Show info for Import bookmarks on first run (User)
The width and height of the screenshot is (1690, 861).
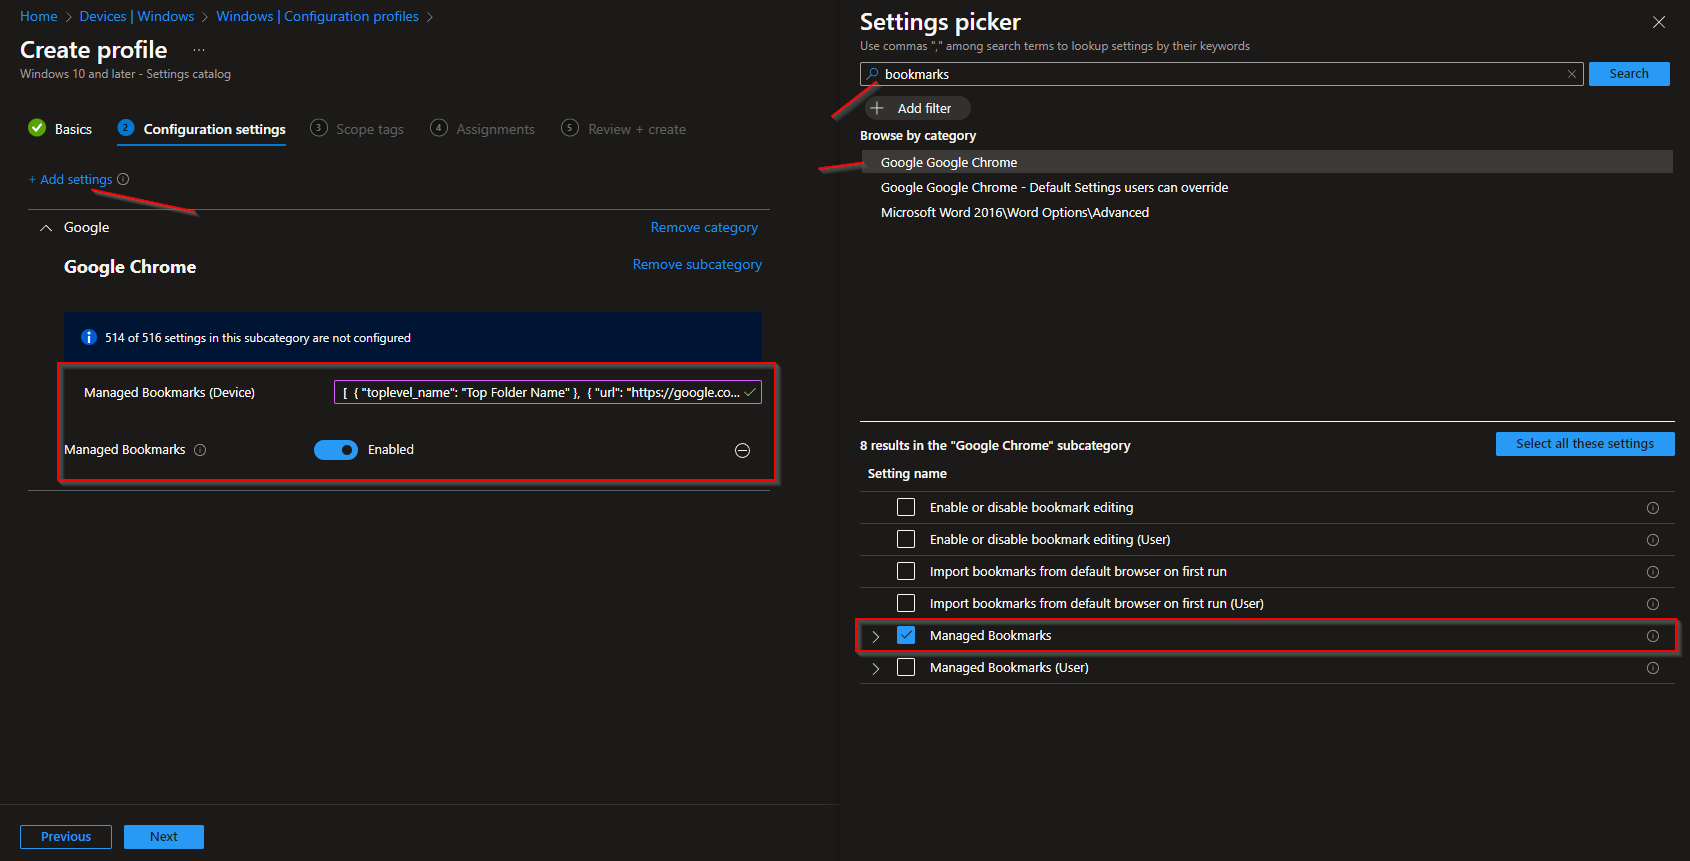pyautogui.click(x=1653, y=604)
